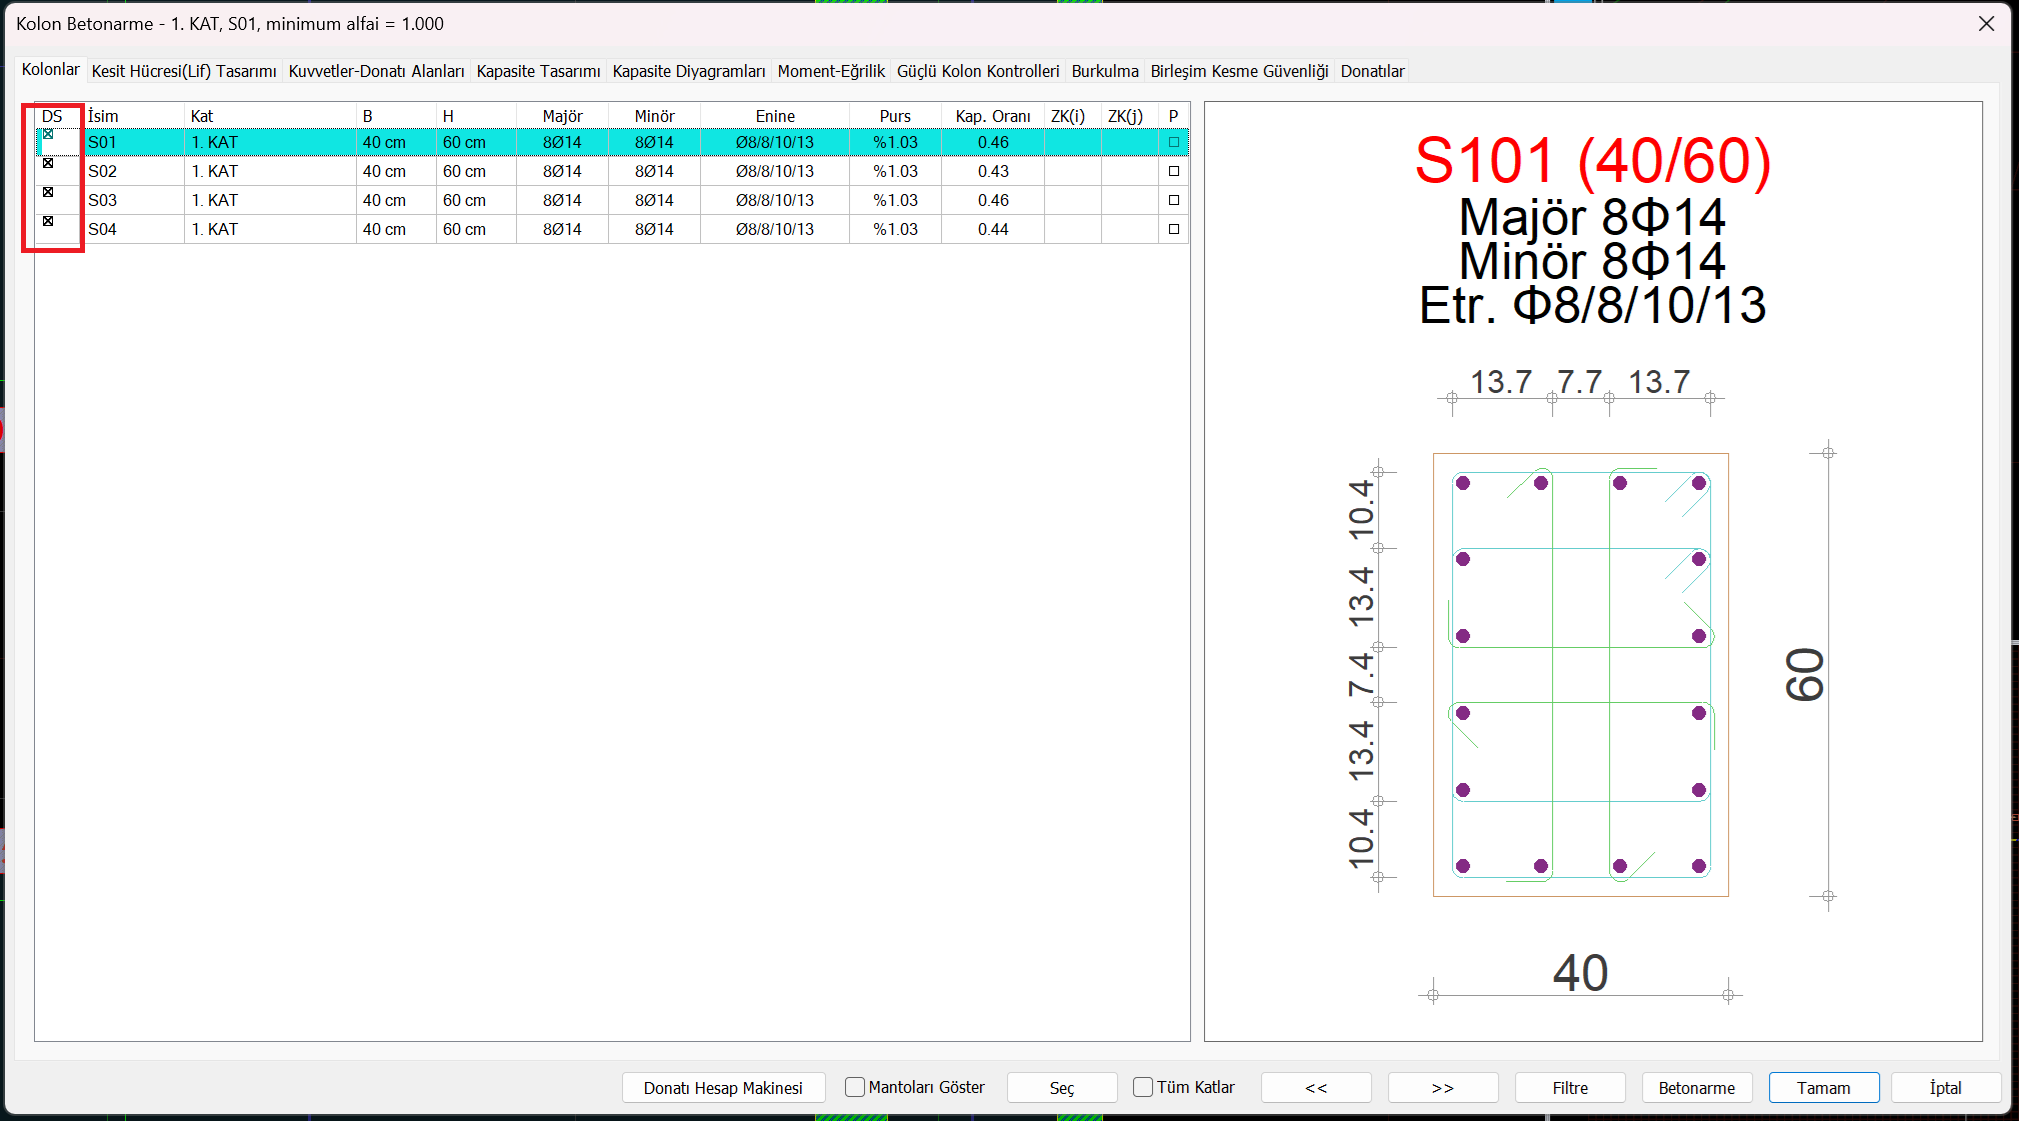Screen dimensions: 2019x1121
Task: Go to next column with >> button
Action: pyautogui.click(x=1442, y=1088)
